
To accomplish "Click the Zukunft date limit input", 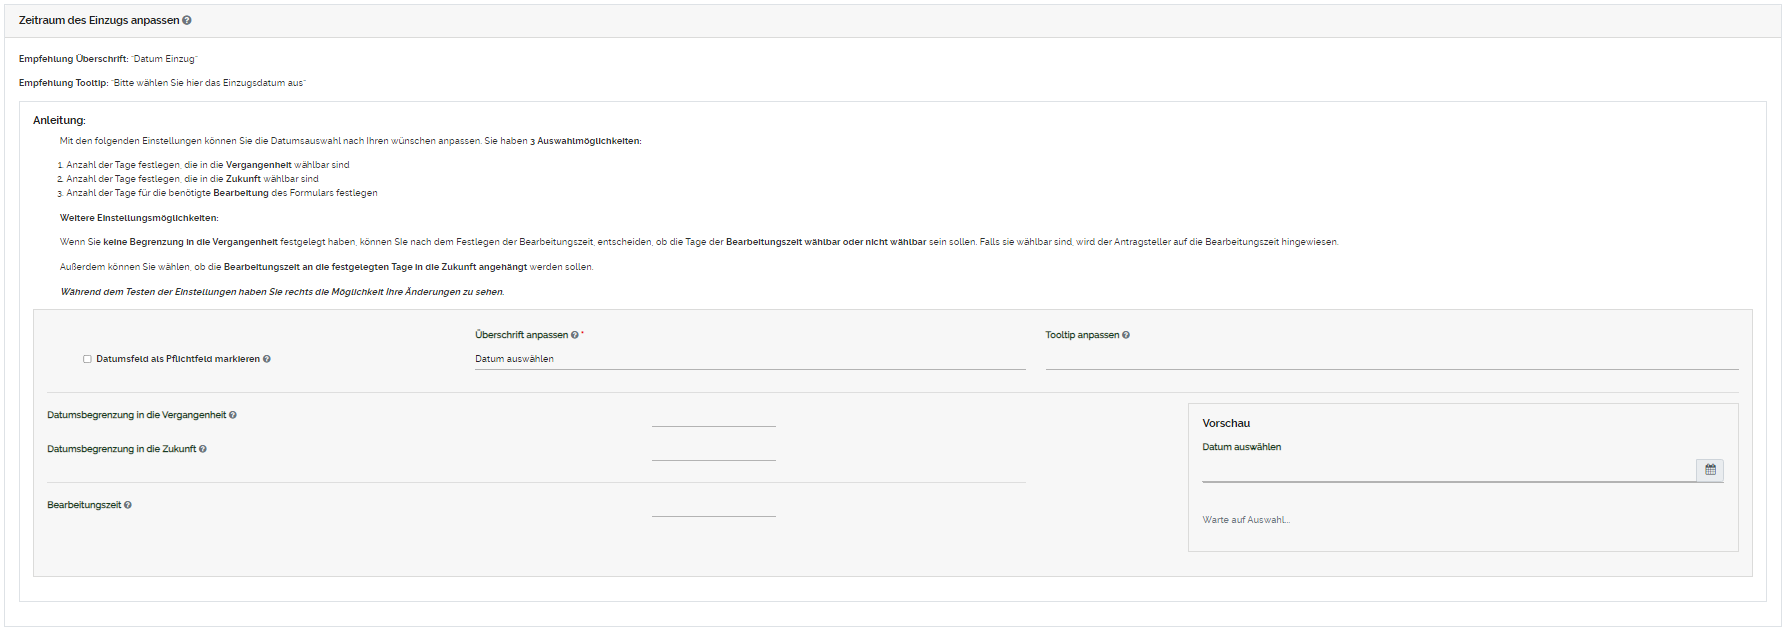I will 713,450.
